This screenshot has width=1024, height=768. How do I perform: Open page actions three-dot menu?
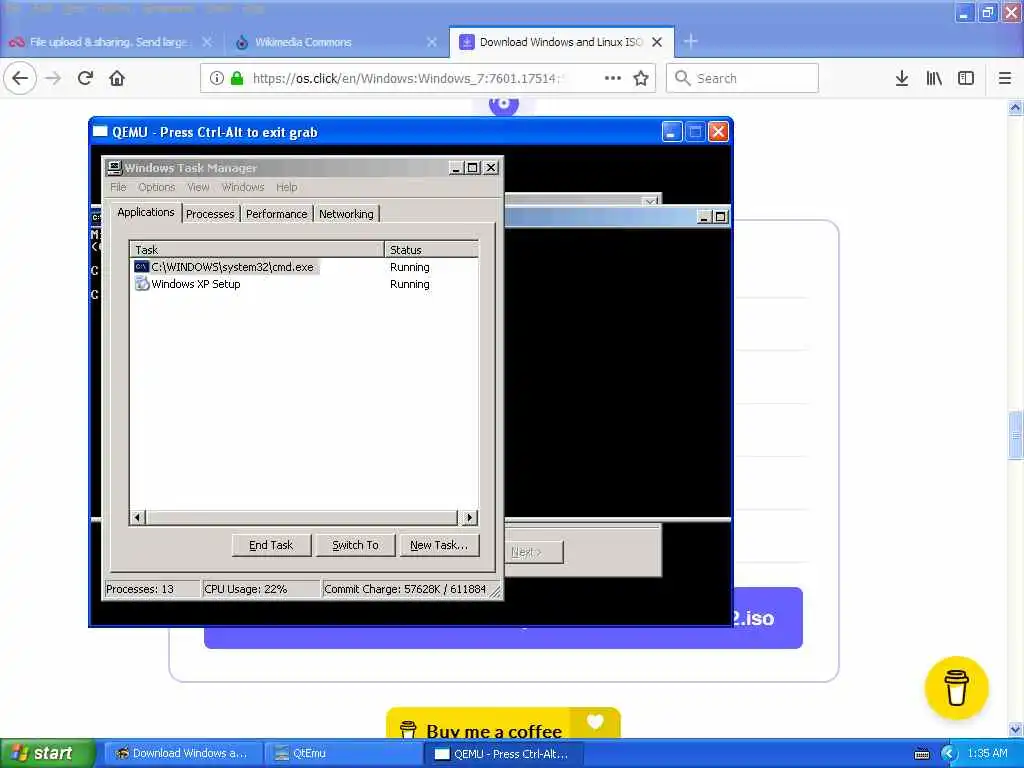[613, 78]
